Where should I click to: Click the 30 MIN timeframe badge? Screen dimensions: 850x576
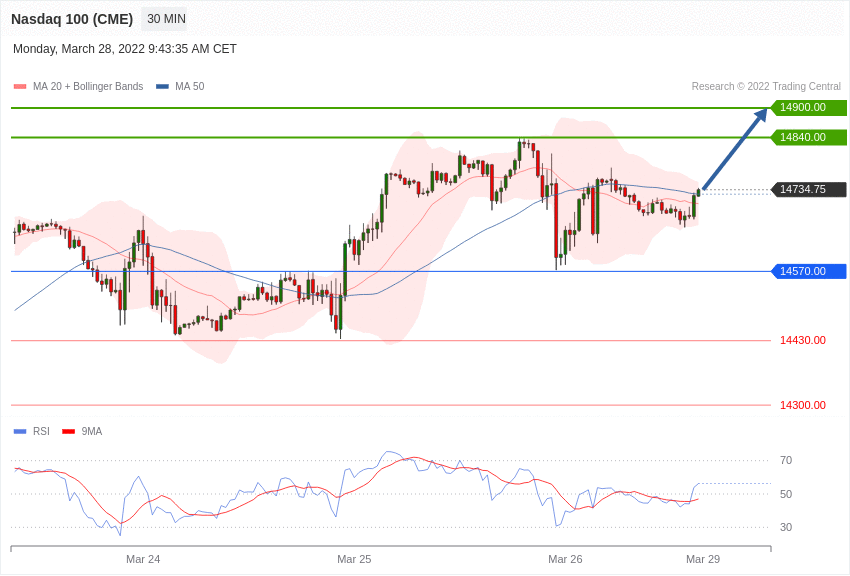click(x=166, y=19)
